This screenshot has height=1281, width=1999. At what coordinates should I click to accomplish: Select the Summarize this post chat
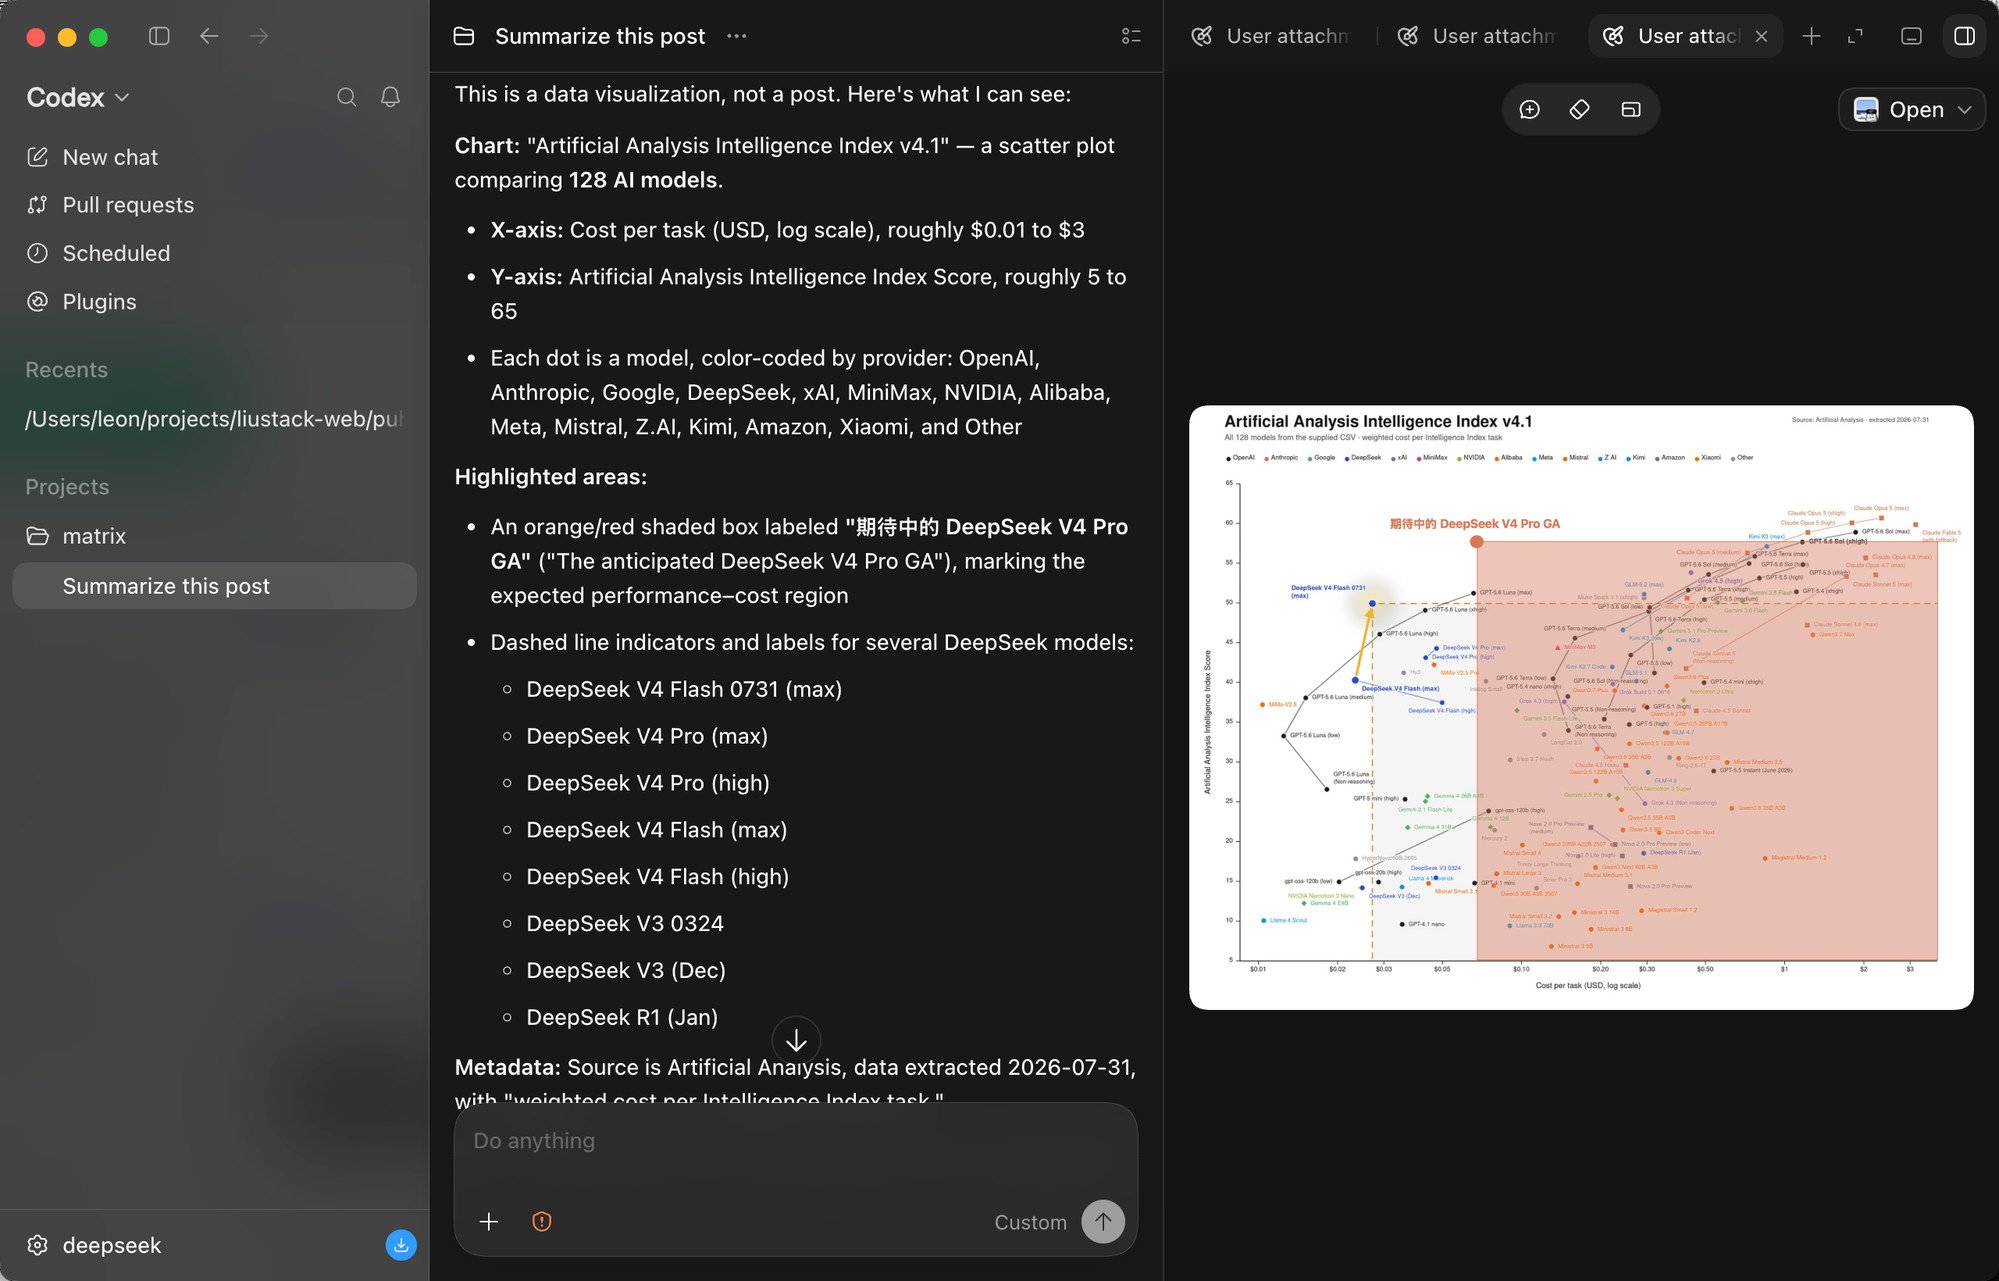[215, 586]
